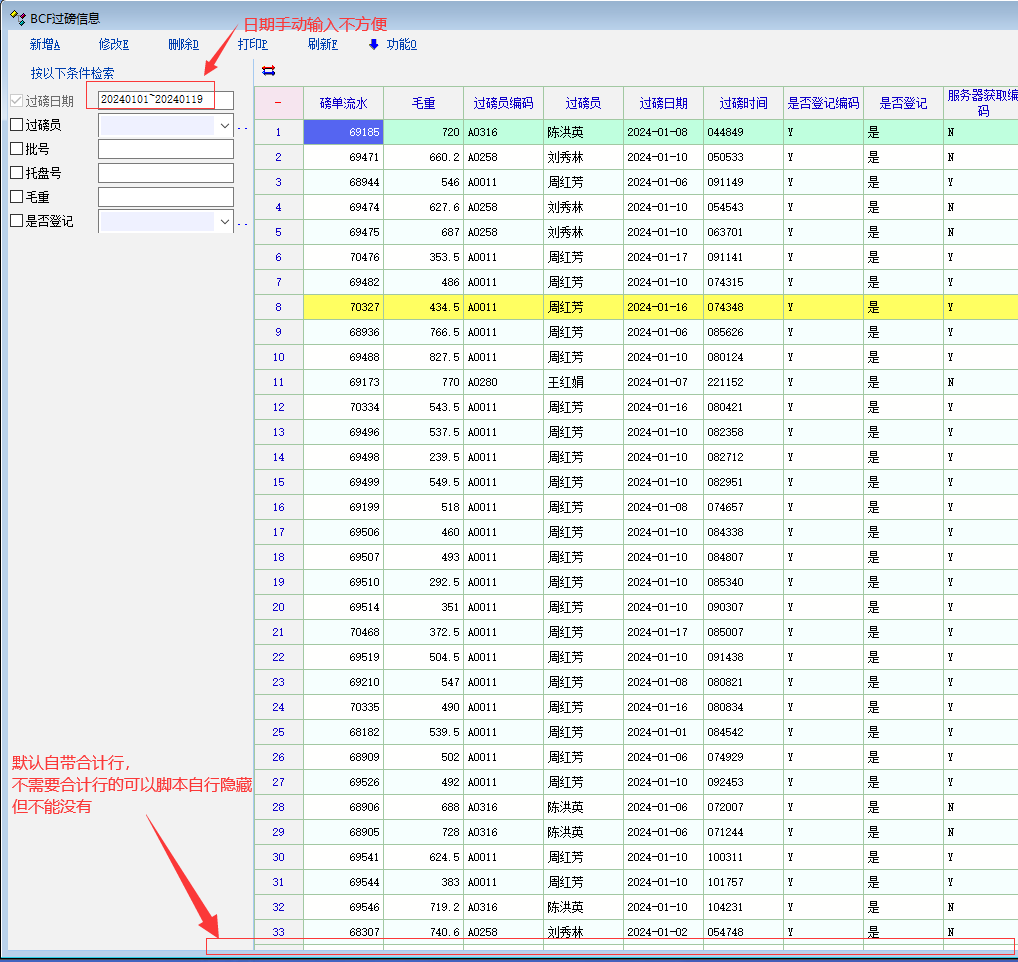Click the 过磅日期 date range input field
Screen dimensions: 1018x962
[165, 100]
